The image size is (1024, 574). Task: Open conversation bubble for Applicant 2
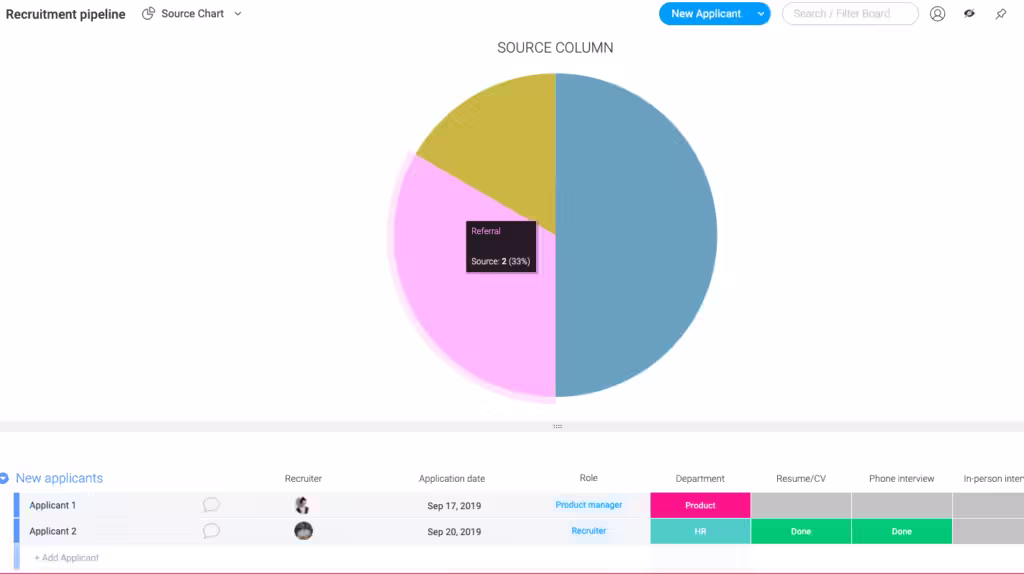(211, 531)
